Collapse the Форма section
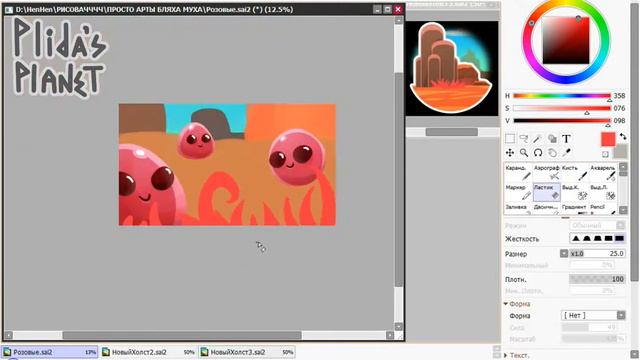This screenshot has width=640, height=360. (x=506, y=304)
